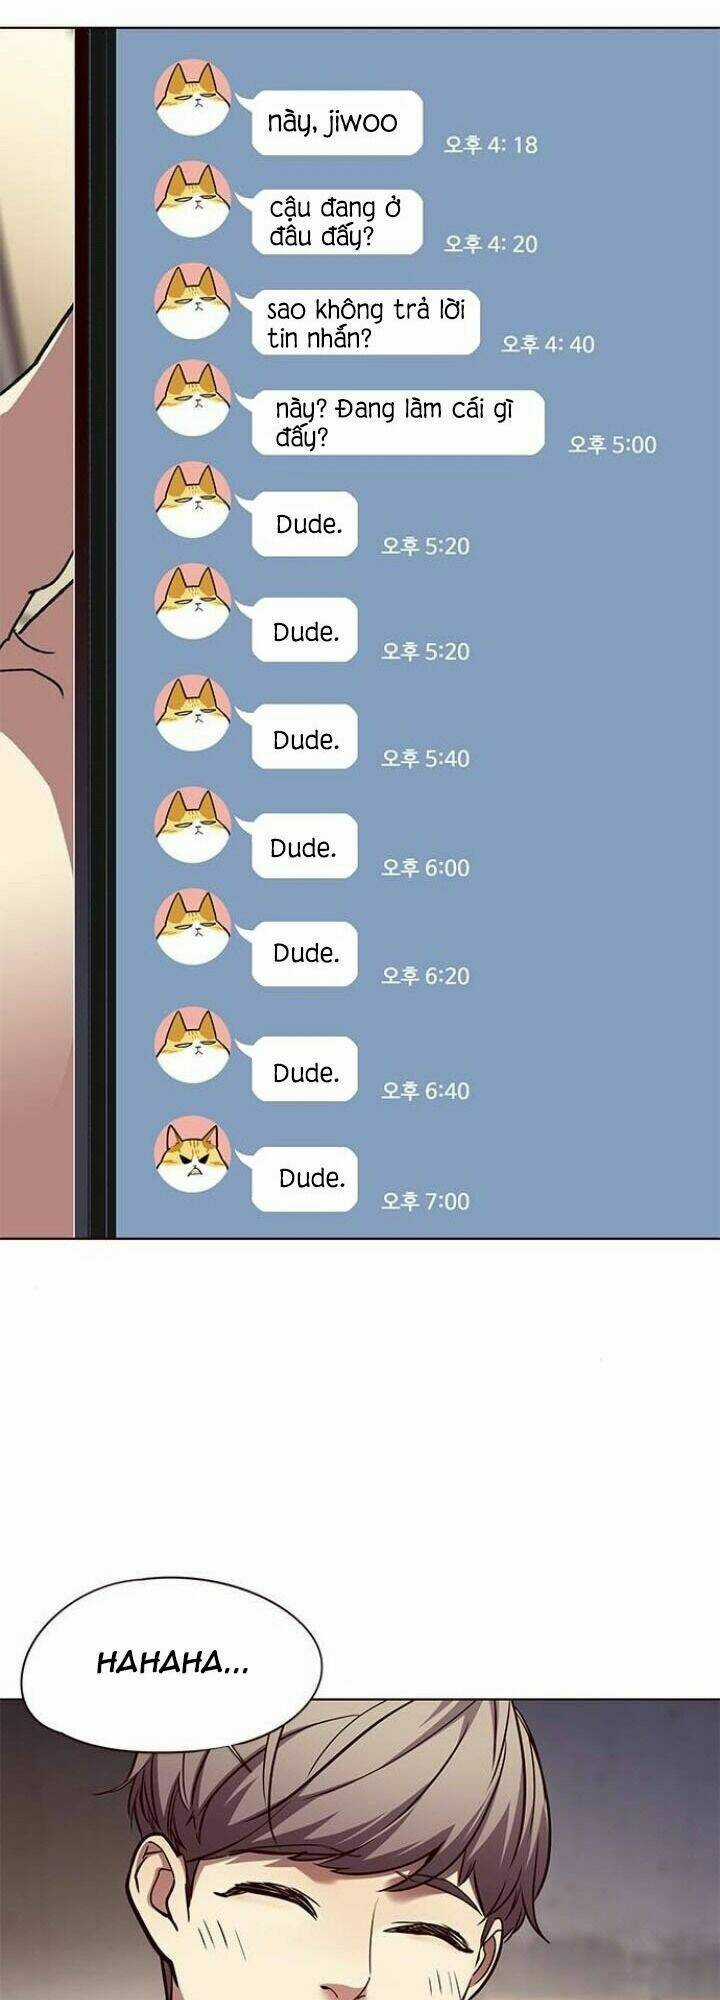Select the last Dude bubble sent at 7:00
720x2000 pixels.
tap(304, 1180)
